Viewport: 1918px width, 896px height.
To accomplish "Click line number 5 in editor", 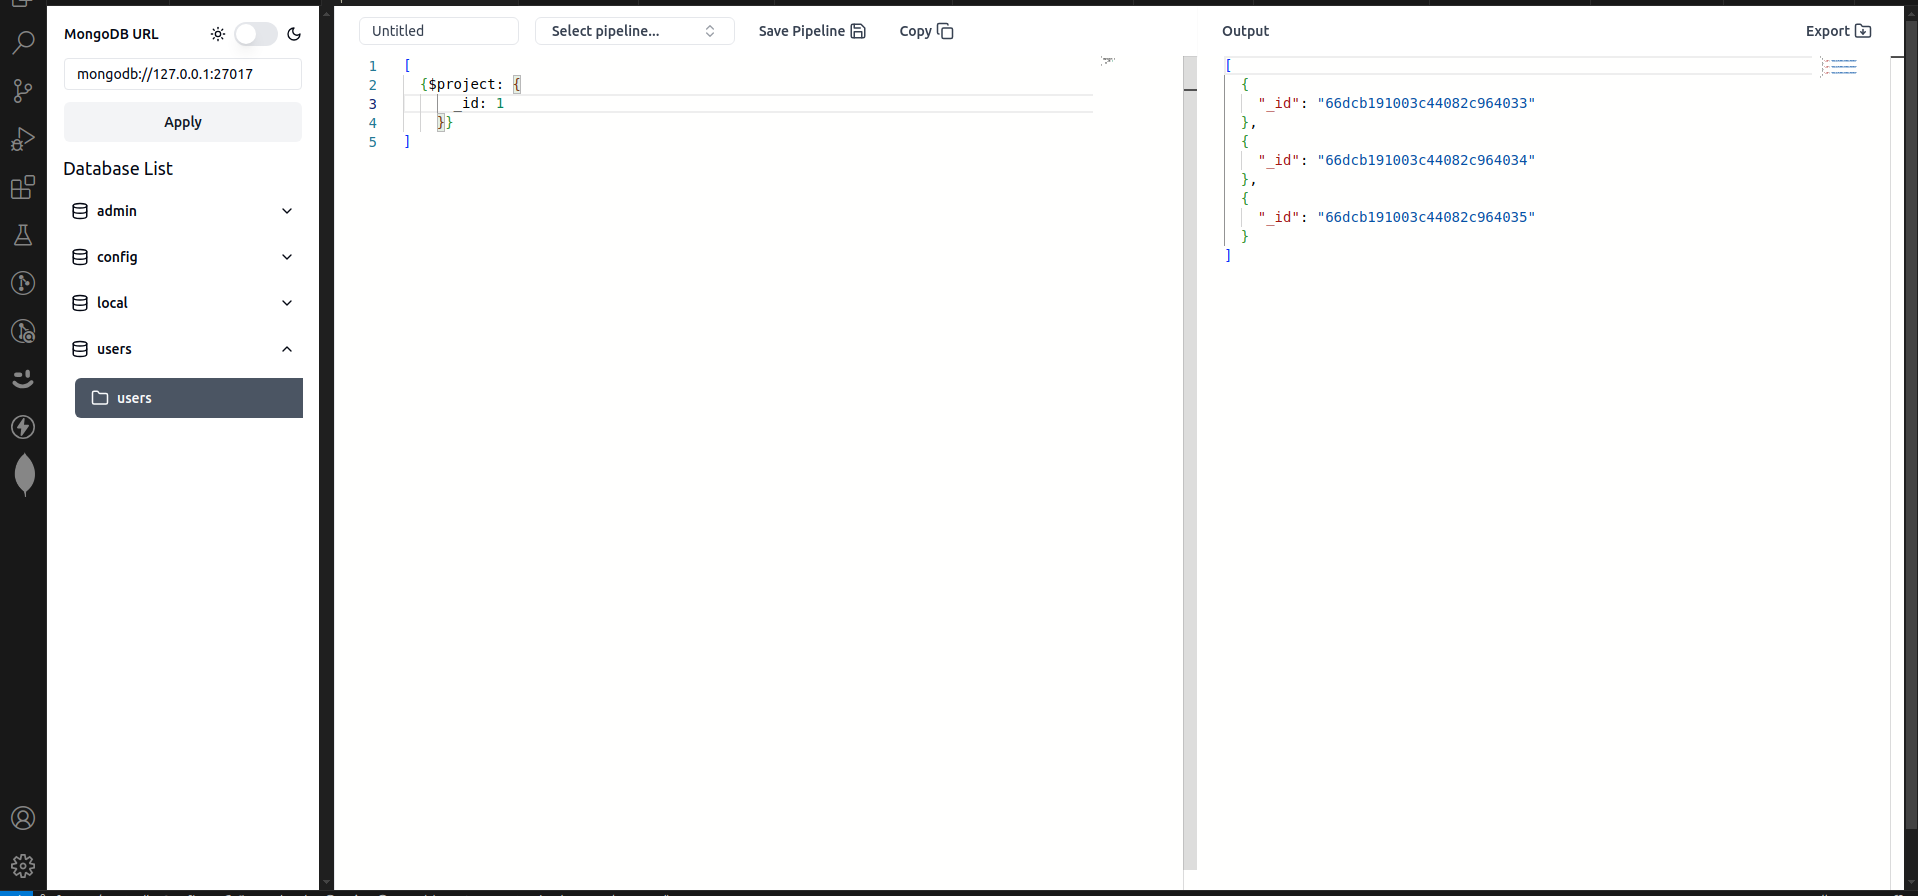I will pyautogui.click(x=373, y=142).
